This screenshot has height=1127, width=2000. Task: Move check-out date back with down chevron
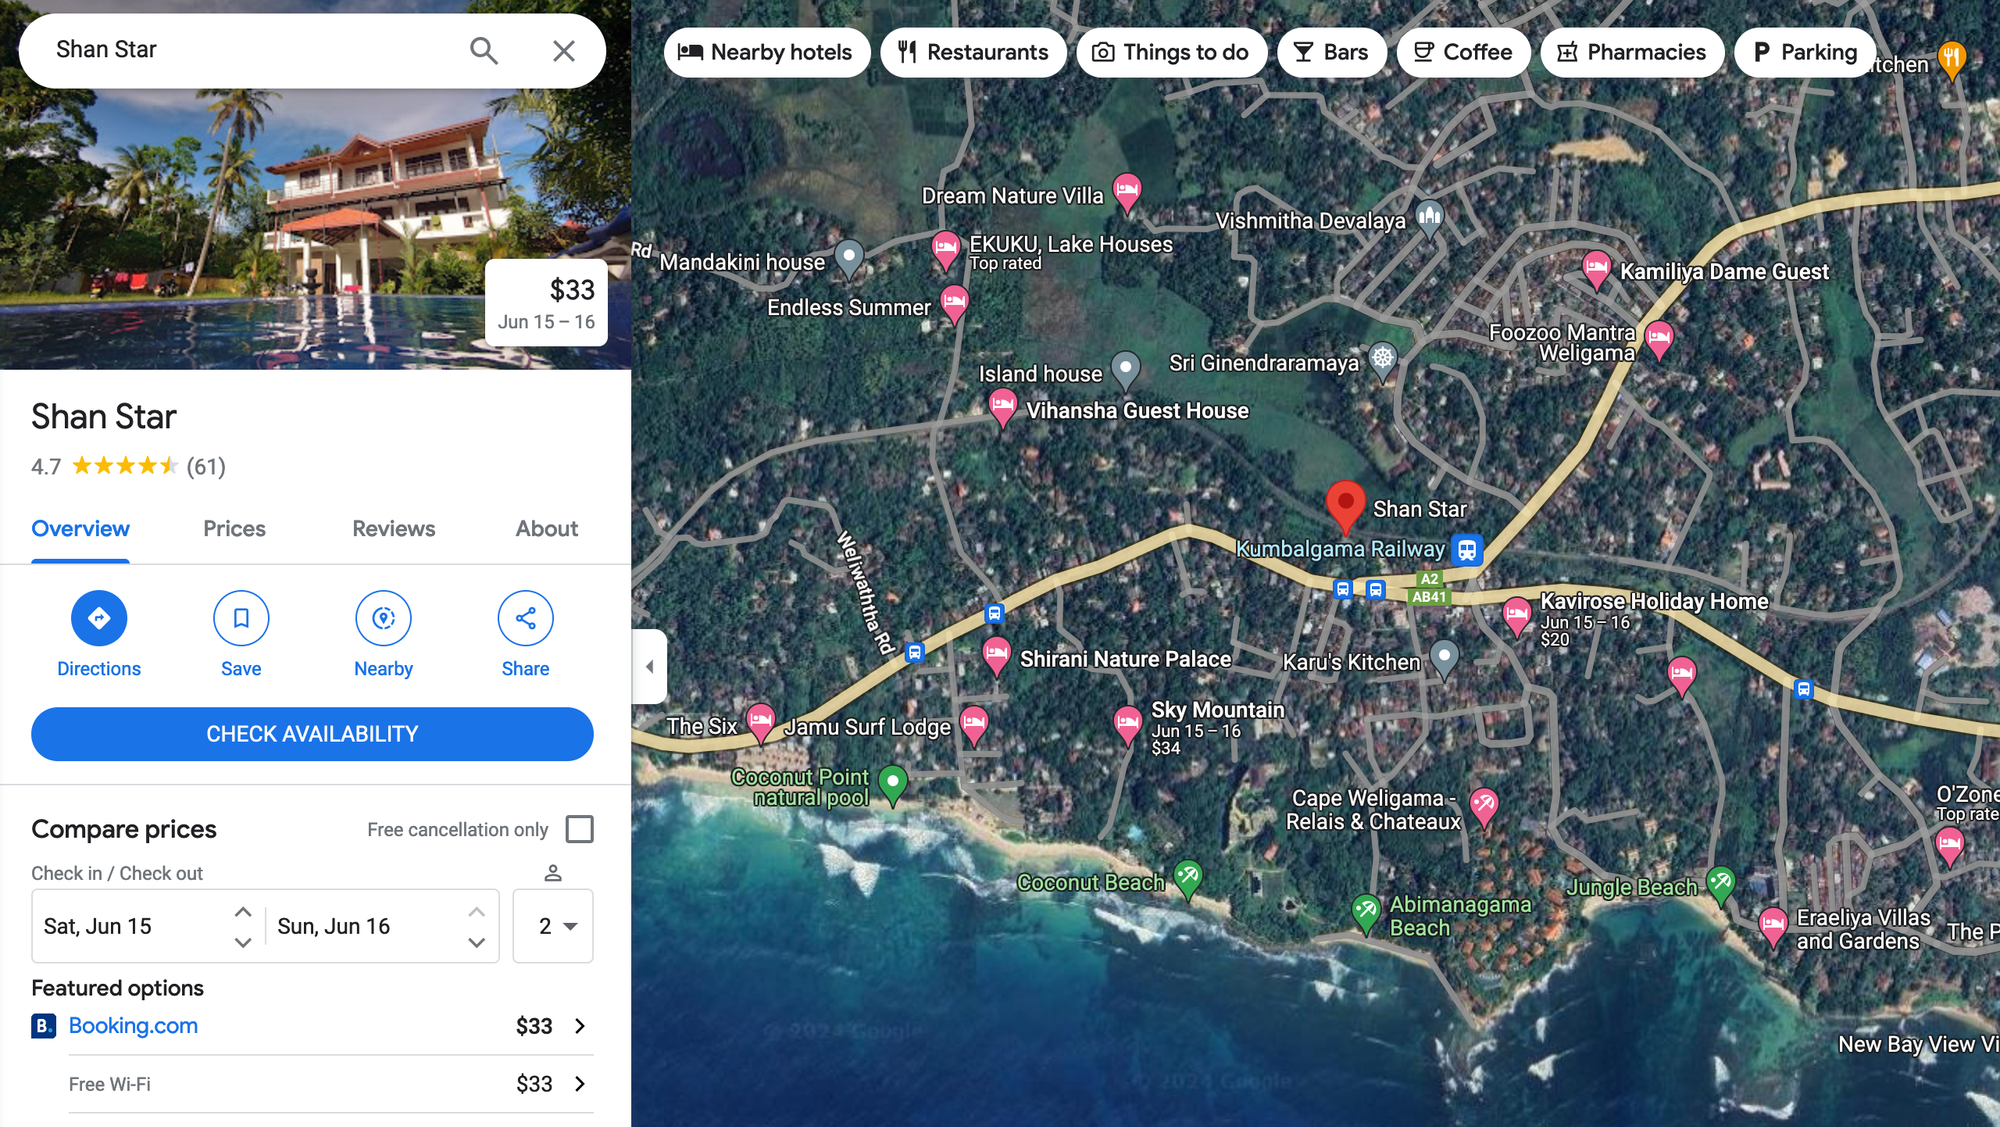pos(477,942)
